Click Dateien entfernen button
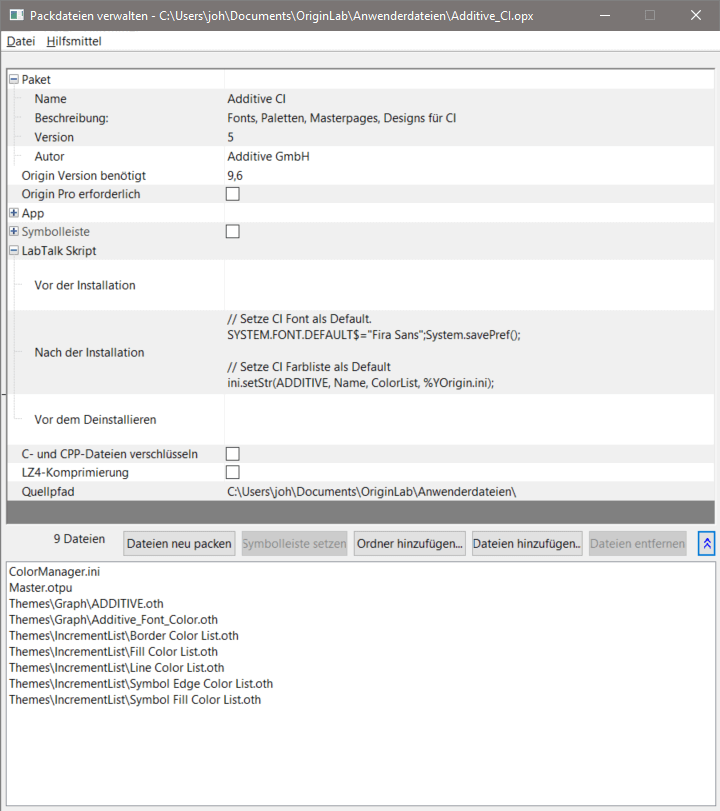This screenshot has height=811, width=720. pos(638,544)
